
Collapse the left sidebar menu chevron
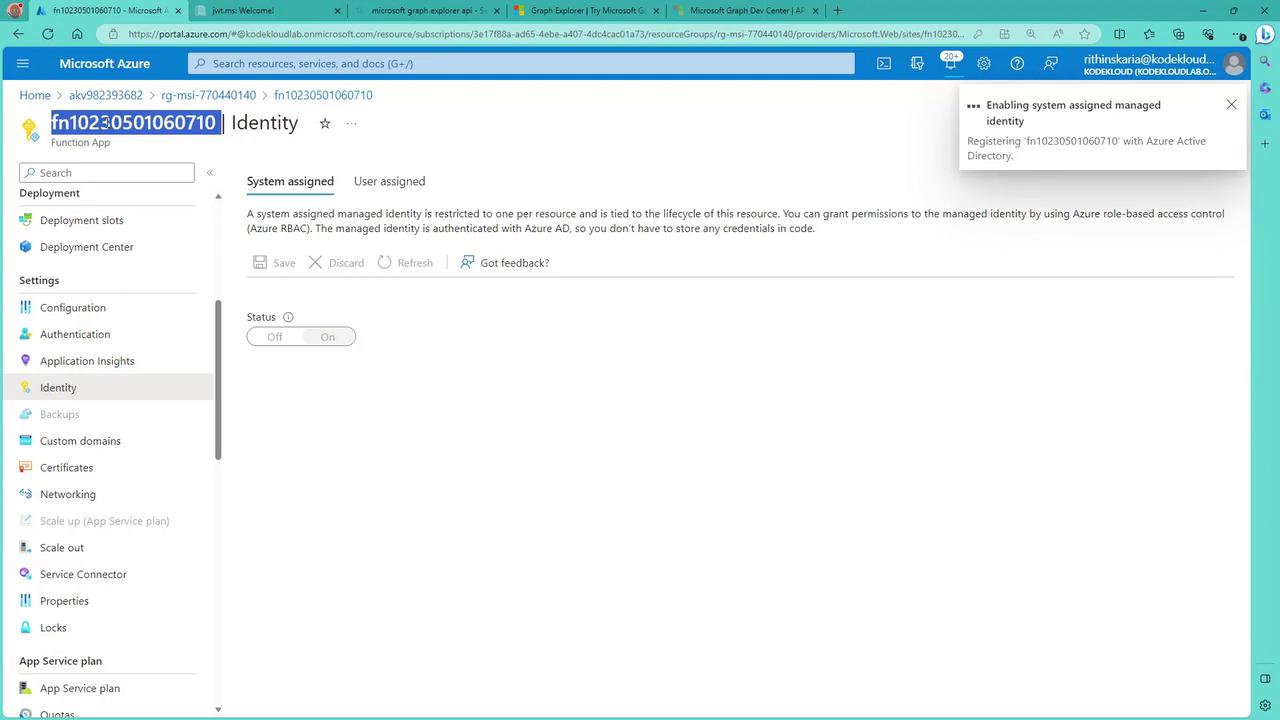tap(210, 173)
